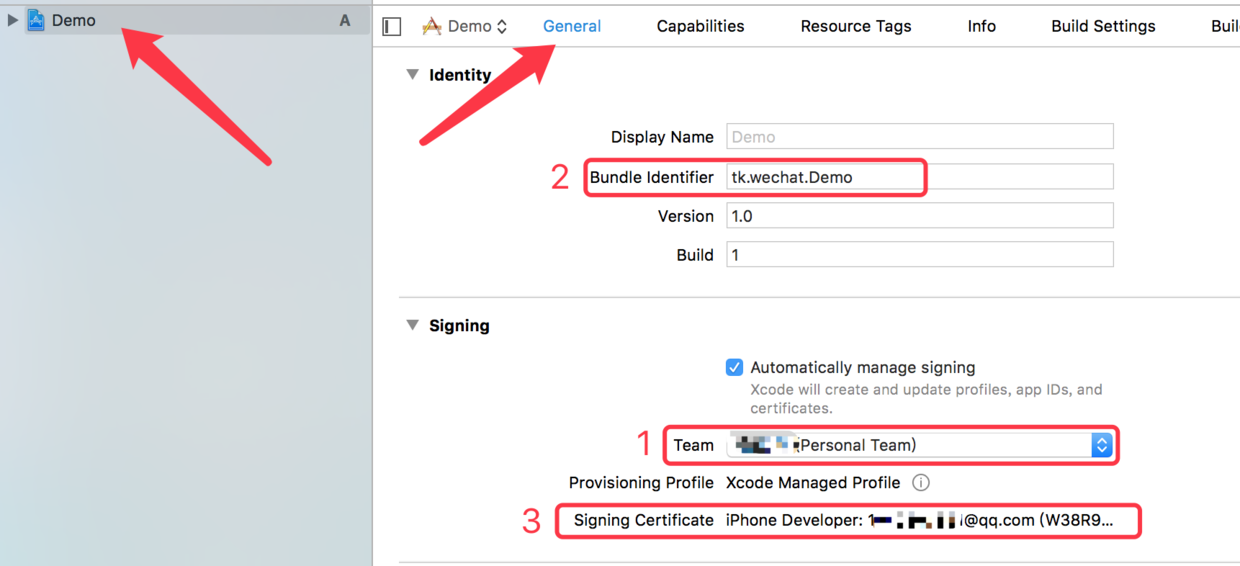The height and width of the screenshot is (566, 1240).
Task: Switch to the General tab
Action: click(x=572, y=26)
